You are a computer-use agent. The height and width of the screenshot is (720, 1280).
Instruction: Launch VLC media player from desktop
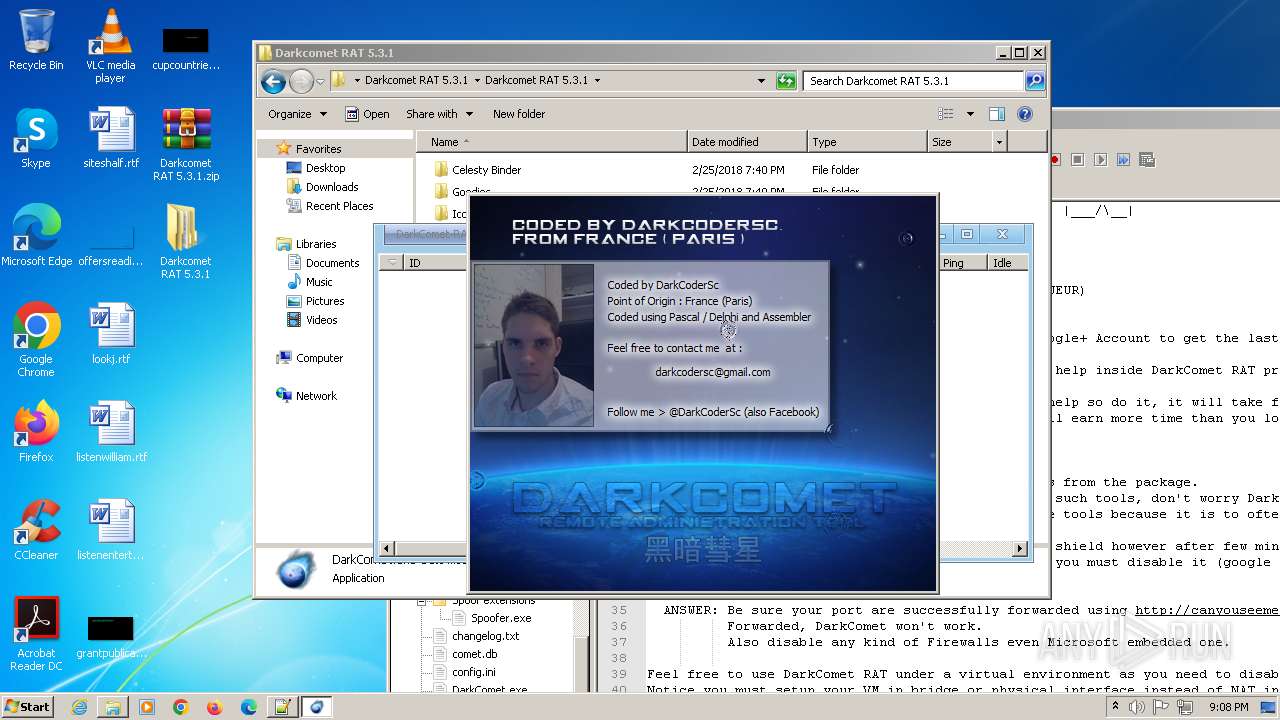coord(110,46)
